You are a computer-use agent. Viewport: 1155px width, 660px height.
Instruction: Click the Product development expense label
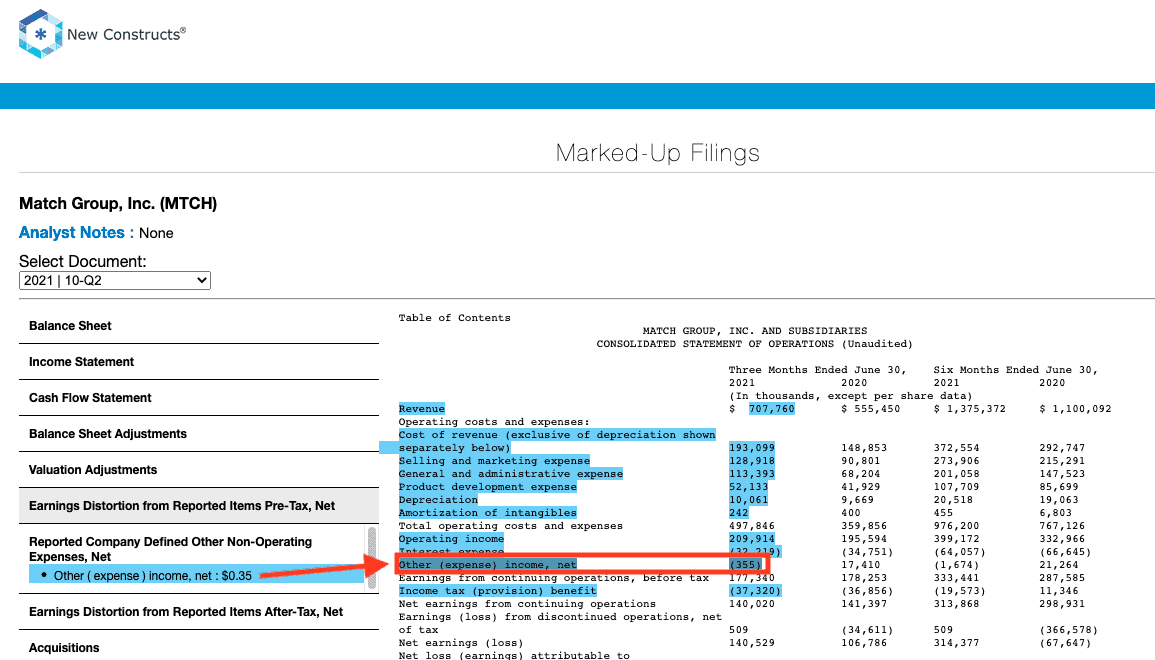coord(488,487)
